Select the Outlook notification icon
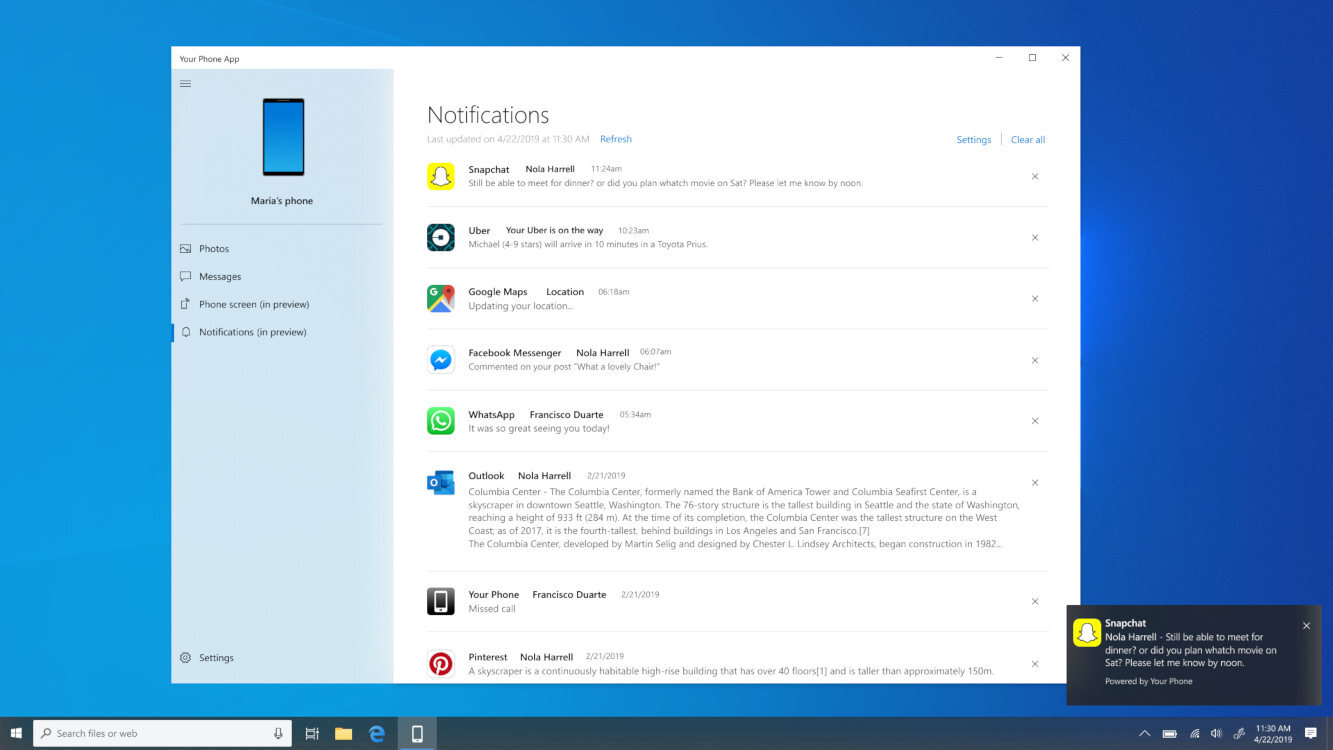Image resolution: width=1333 pixels, height=750 pixels. click(x=440, y=482)
